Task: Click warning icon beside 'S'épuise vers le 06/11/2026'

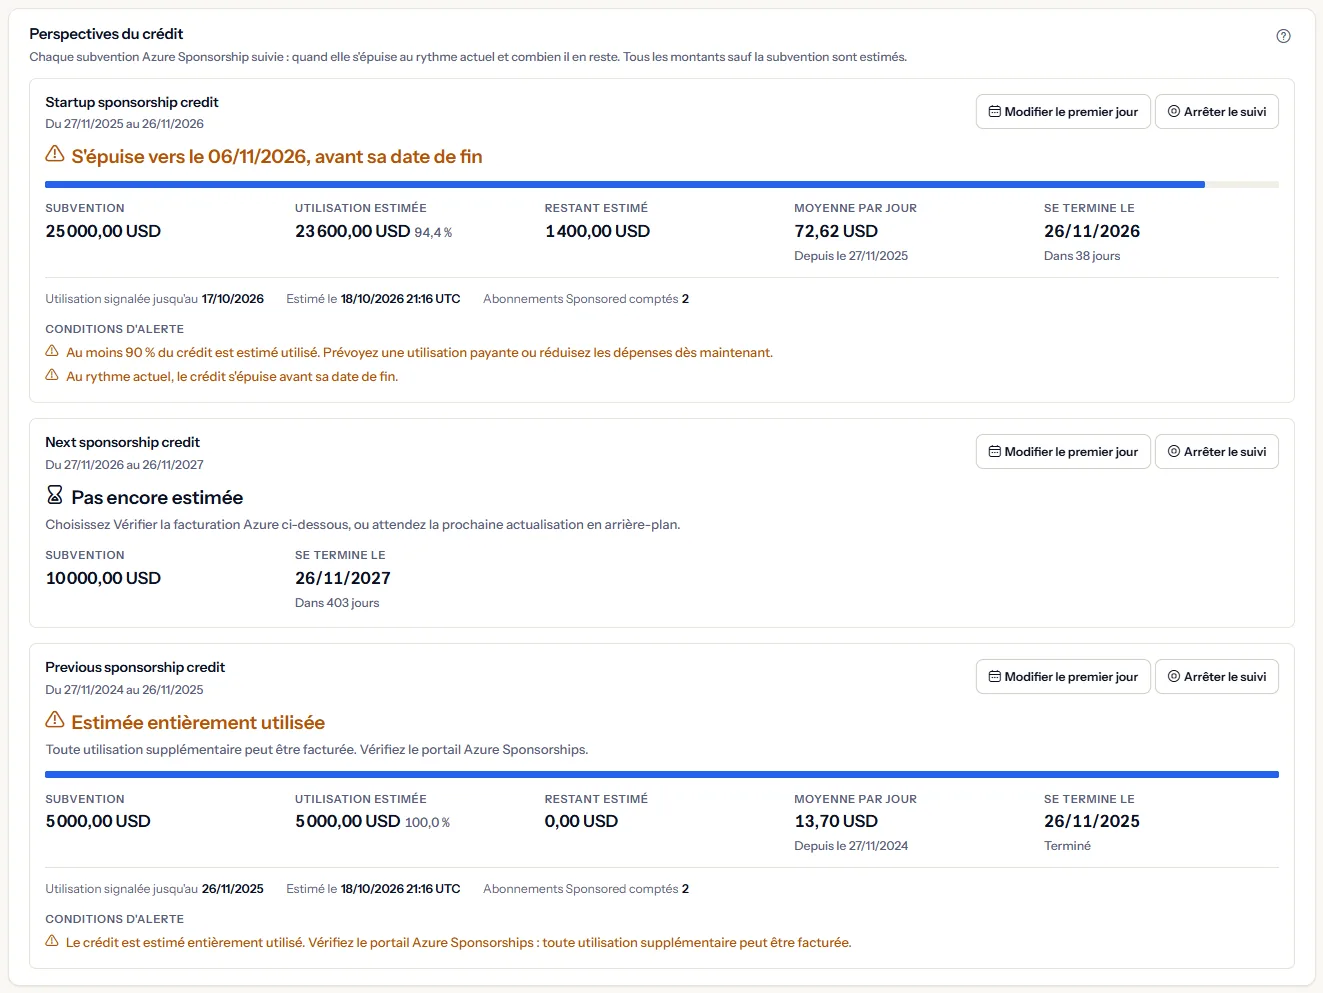Action: [55, 154]
